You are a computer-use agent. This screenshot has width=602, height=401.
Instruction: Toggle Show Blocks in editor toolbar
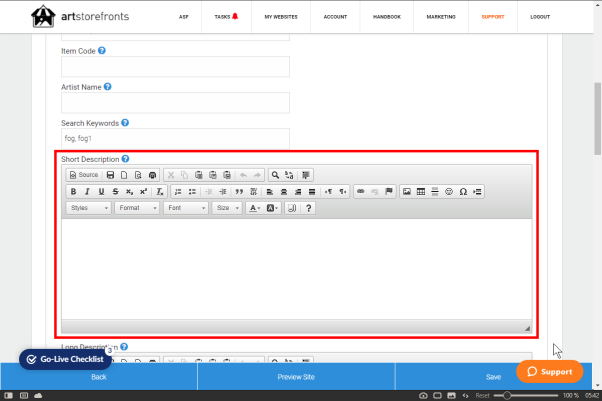(292, 208)
